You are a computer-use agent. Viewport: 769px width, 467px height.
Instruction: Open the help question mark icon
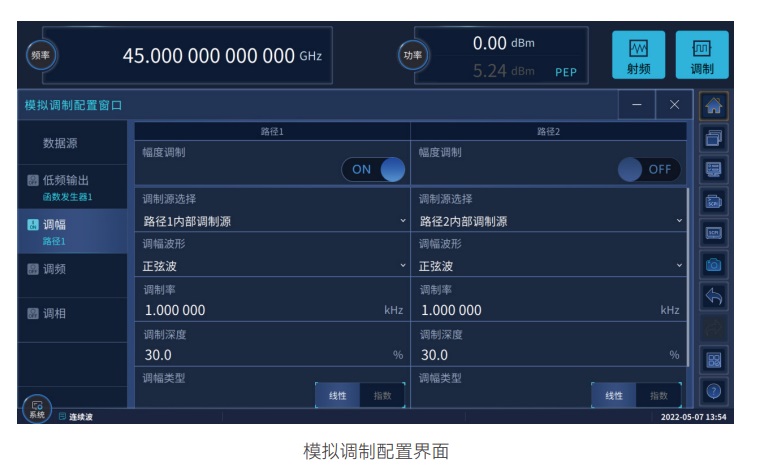(x=714, y=391)
